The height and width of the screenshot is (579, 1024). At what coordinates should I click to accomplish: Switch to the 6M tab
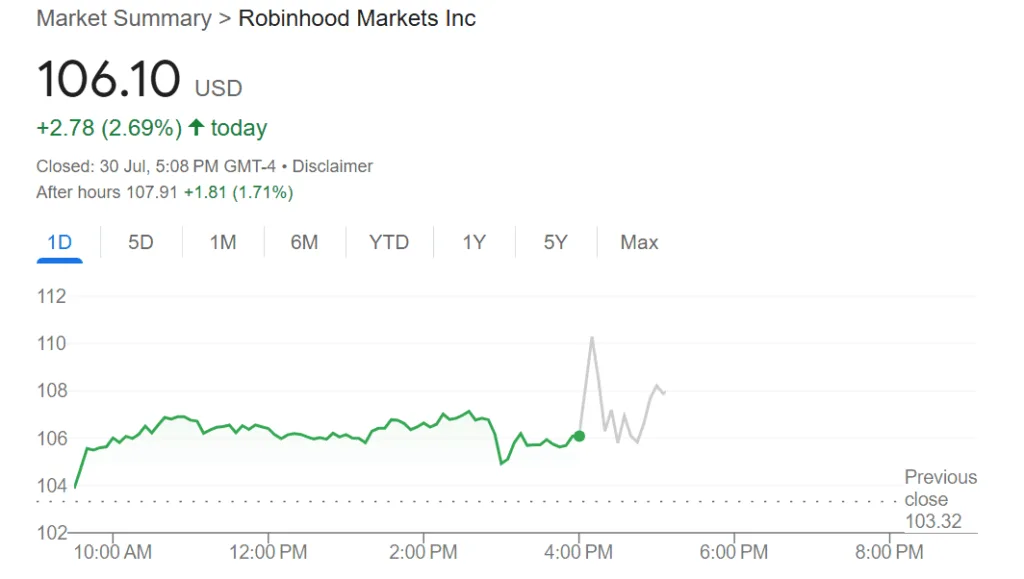304,242
